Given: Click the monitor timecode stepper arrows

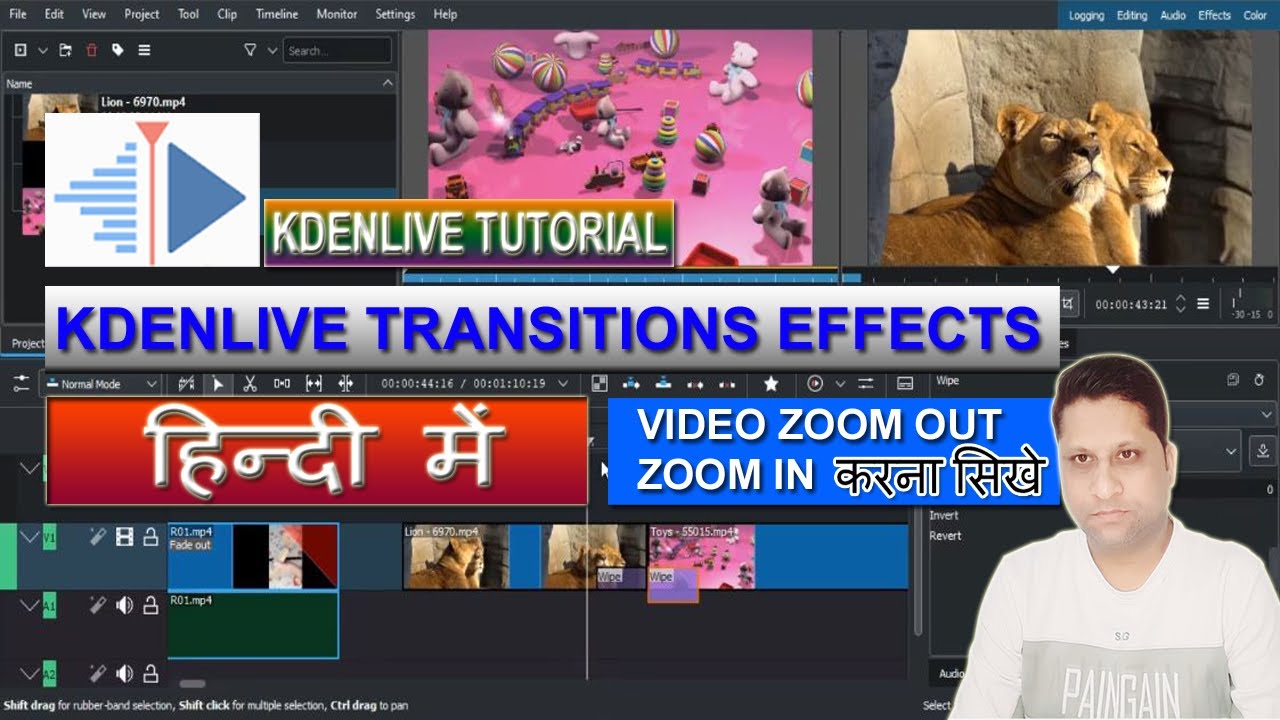Looking at the screenshot, I should pyautogui.click(x=1180, y=303).
